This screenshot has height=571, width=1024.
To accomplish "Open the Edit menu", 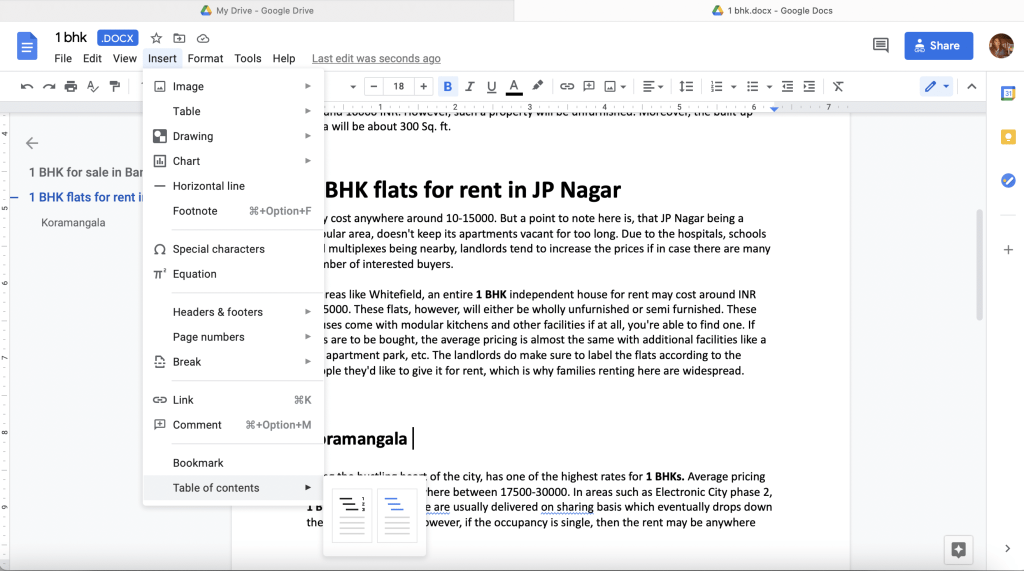I will 92,58.
